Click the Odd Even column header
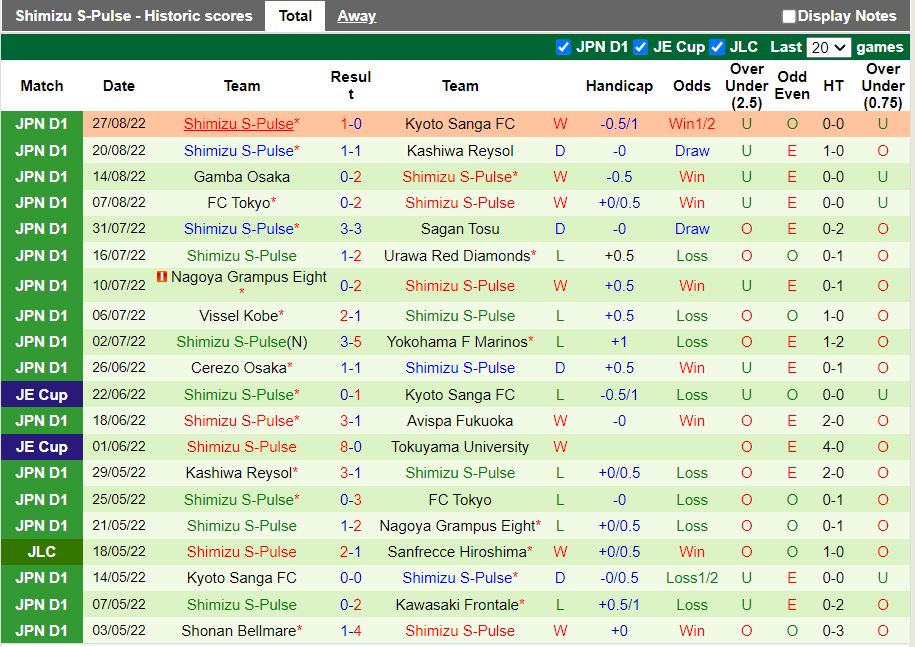This screenshot has width=915, height=647. point(792,86)
